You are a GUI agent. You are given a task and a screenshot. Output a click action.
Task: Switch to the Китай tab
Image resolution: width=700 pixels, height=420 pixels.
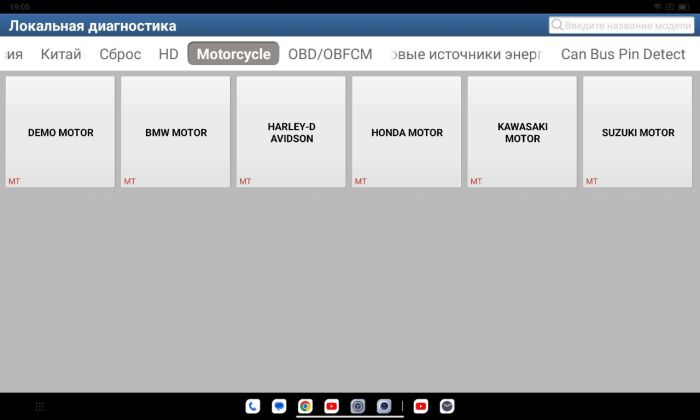click(x=61, y=54)
